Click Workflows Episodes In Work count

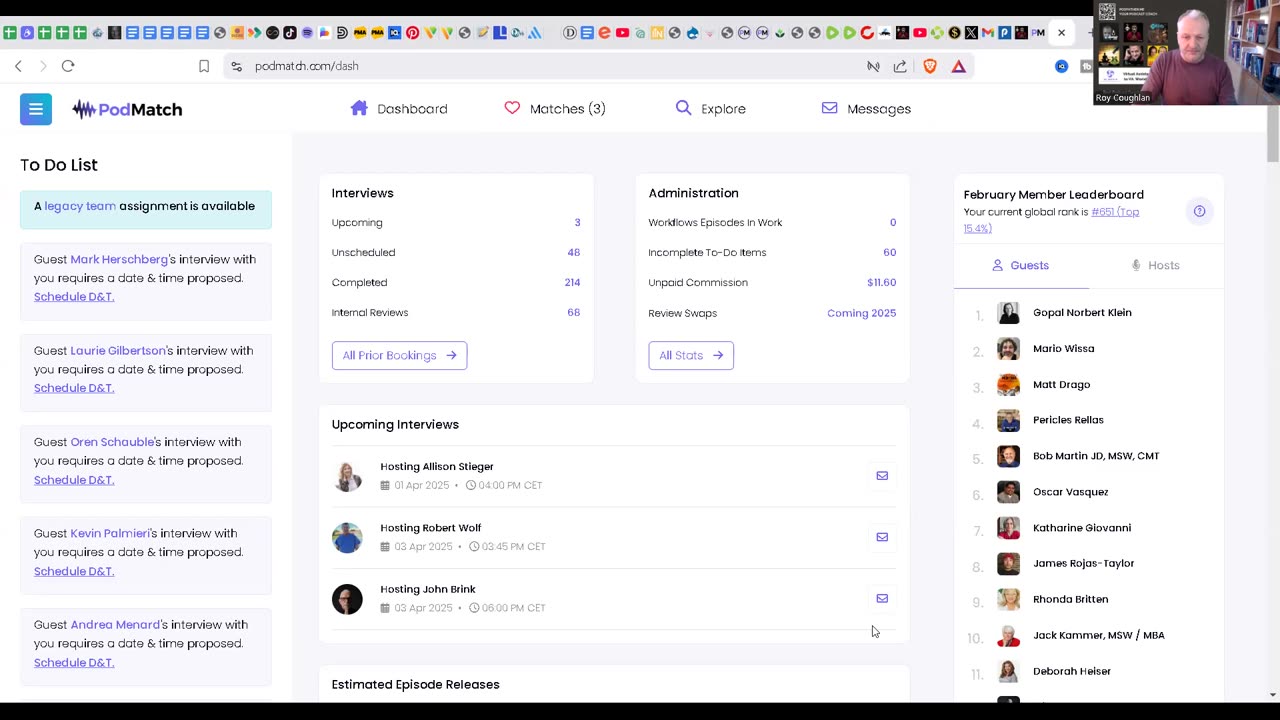point(893,222)
